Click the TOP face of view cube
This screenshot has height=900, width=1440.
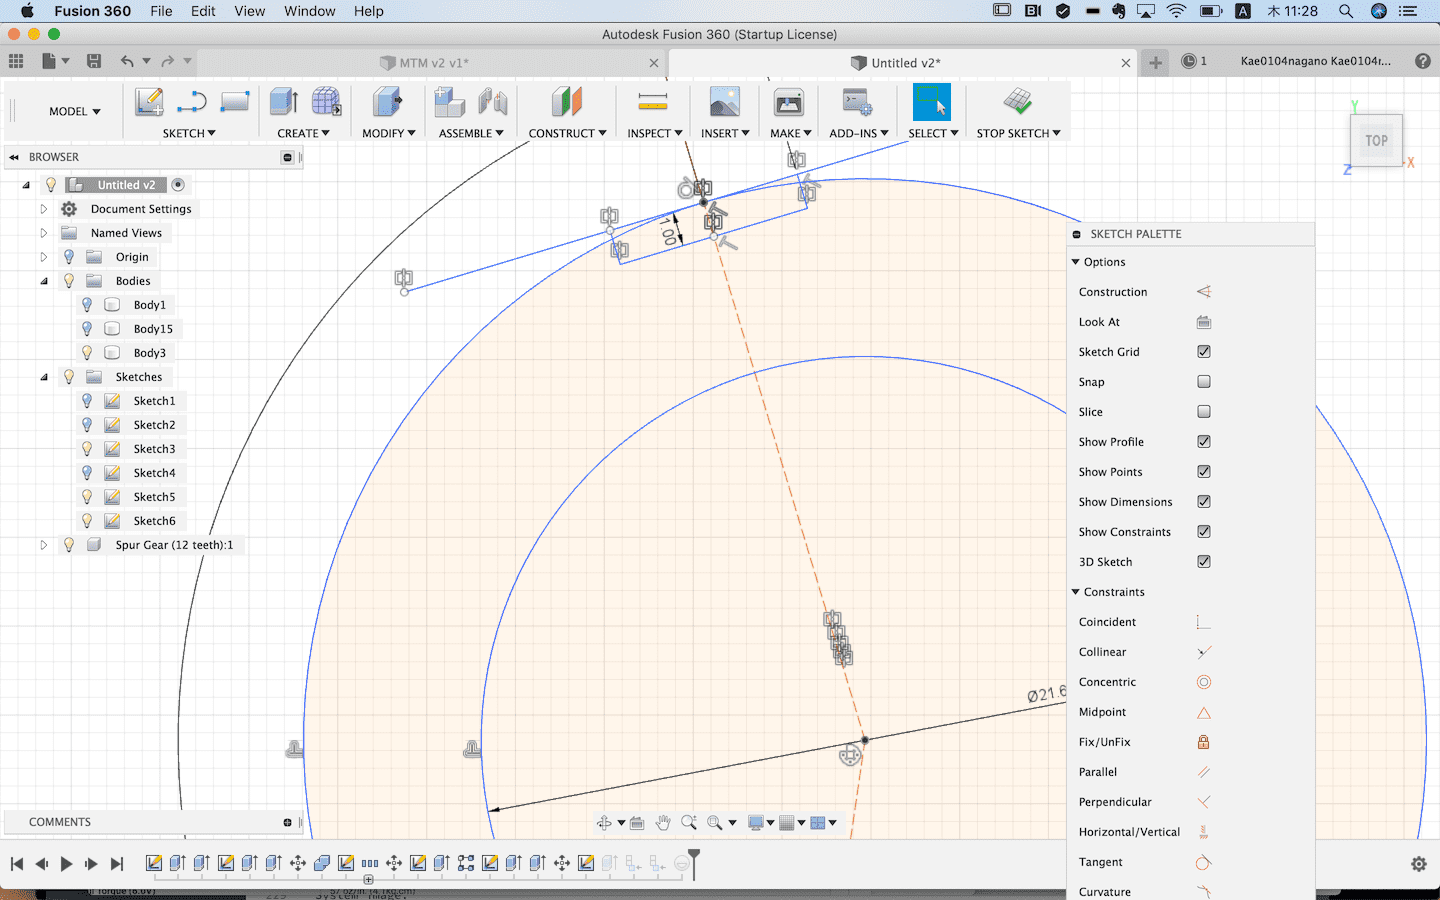[x=1376, y=141]
